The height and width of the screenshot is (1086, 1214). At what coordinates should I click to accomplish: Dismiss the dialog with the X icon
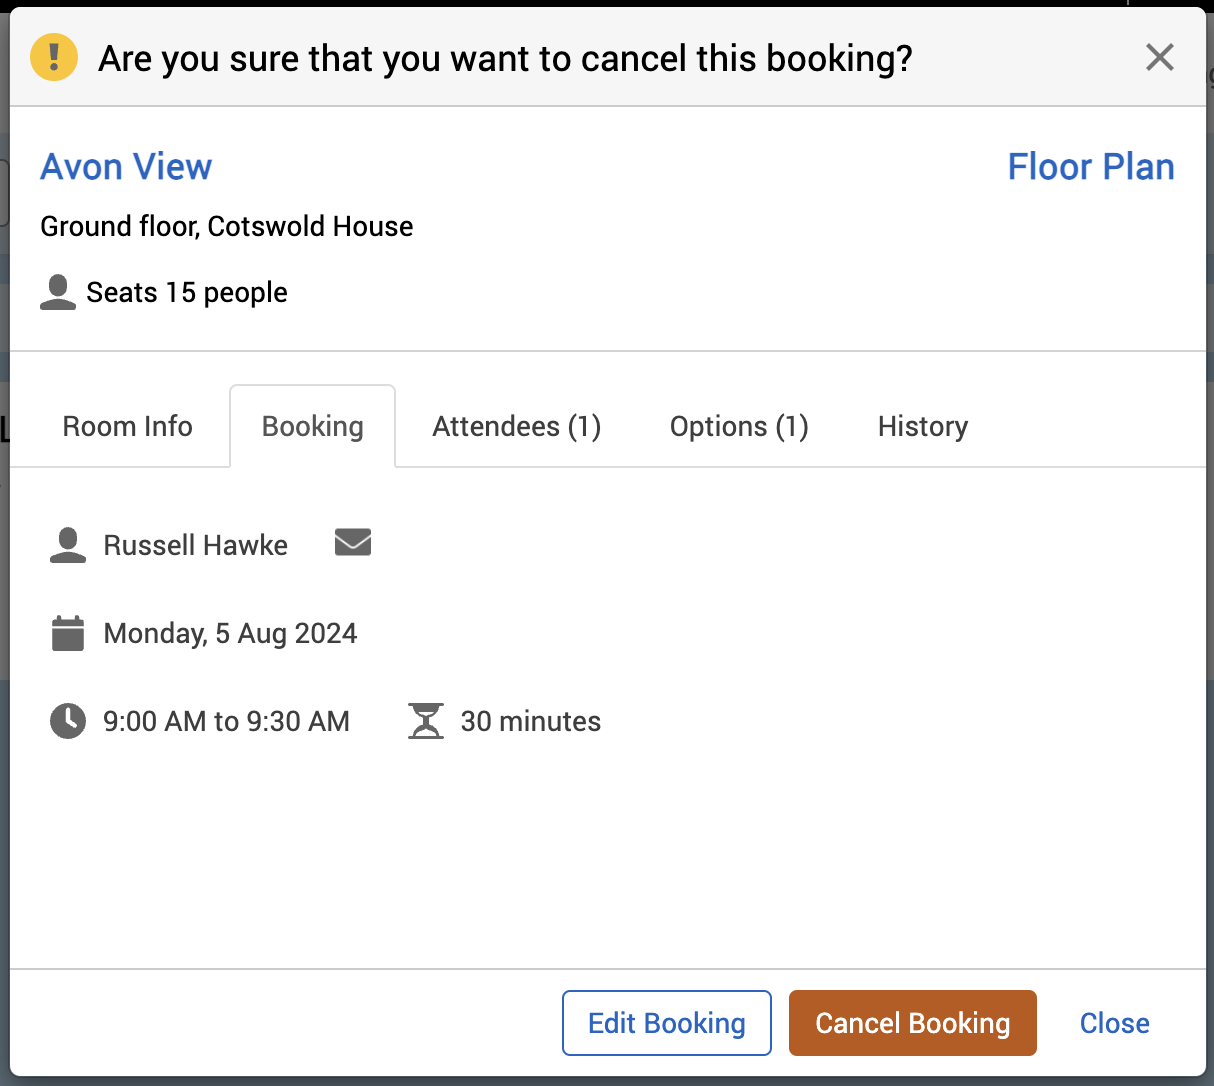(1159, 58)
